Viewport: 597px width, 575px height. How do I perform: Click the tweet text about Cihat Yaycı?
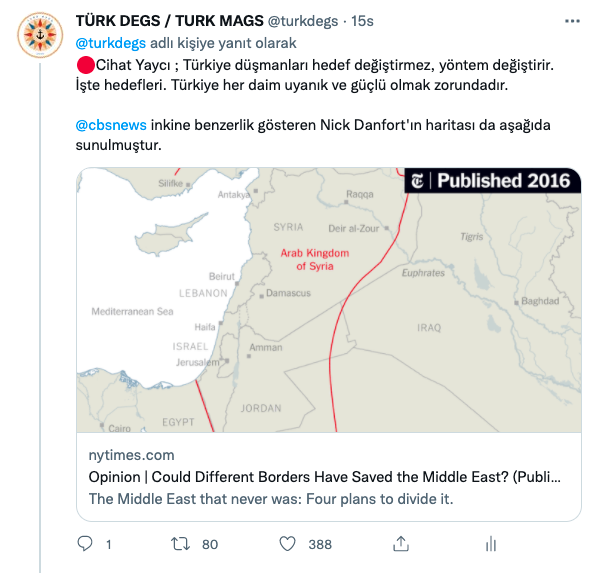[x=314, y=75]
